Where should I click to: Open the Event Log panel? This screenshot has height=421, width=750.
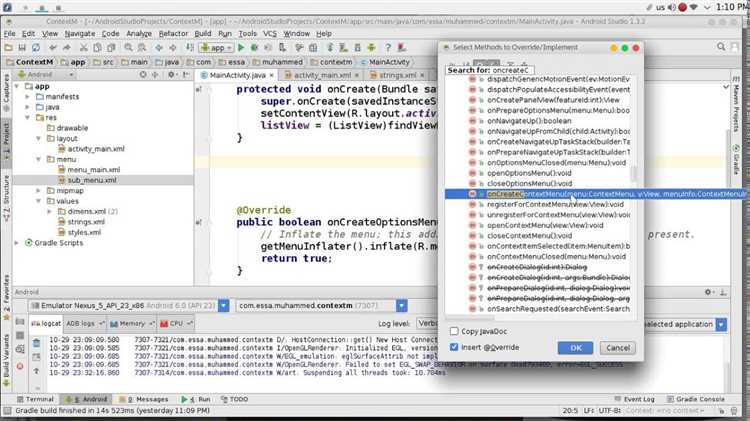[x=634, y=399]
